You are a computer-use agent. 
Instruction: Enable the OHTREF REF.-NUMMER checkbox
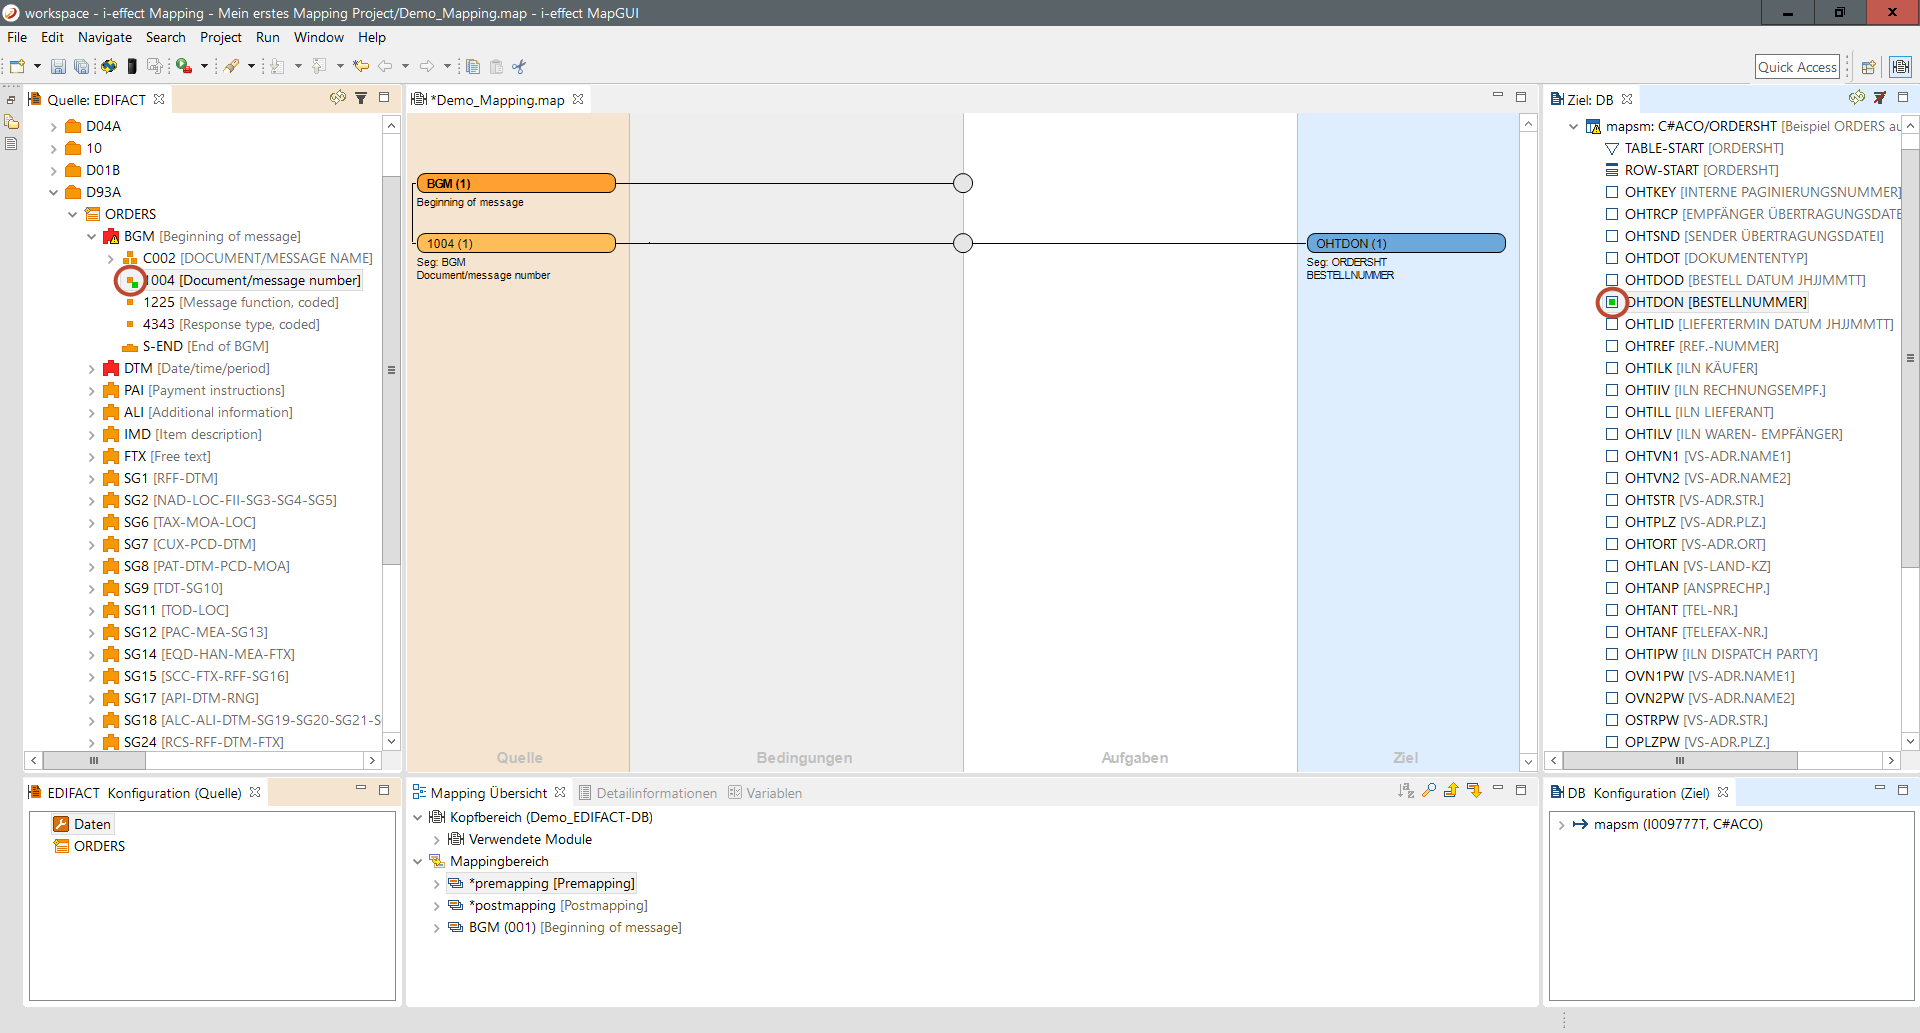(1612, 346)
